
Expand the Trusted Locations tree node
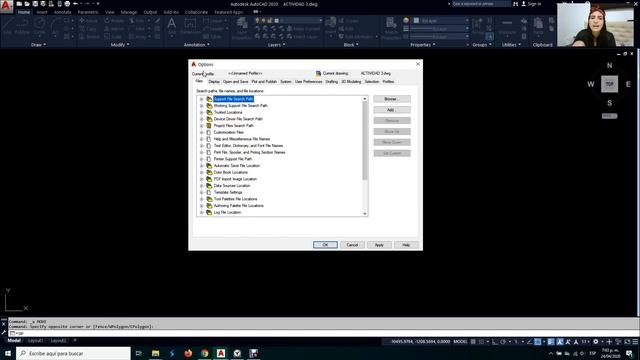(201, 112)
